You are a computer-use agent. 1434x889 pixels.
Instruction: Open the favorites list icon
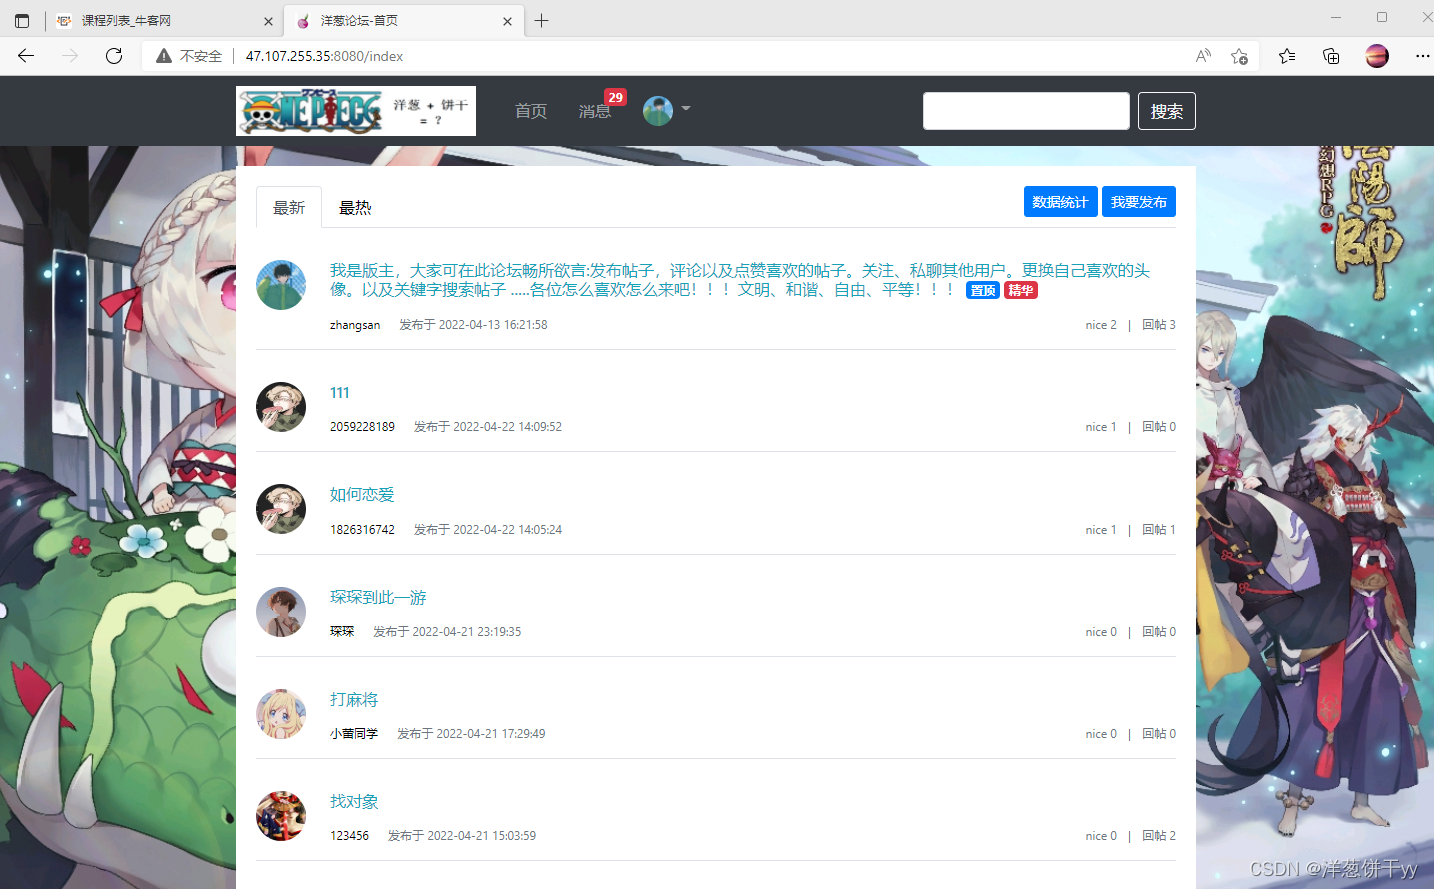click(x=1287, y=56)
